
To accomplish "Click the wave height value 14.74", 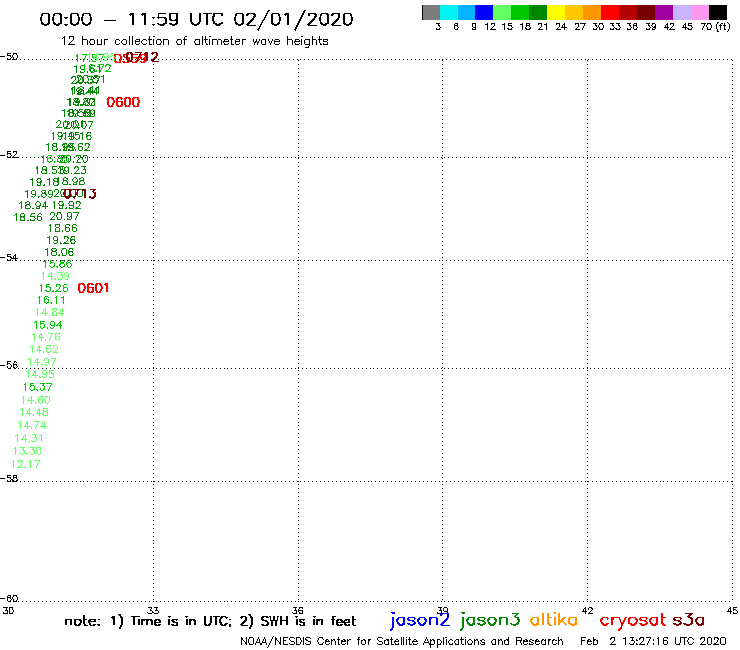I will click(33, 425).
